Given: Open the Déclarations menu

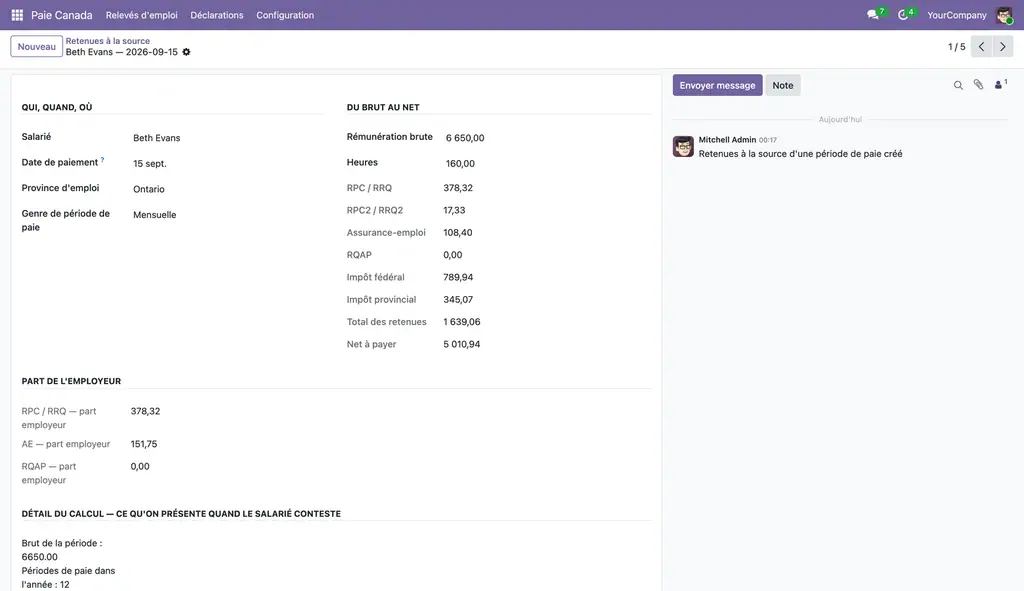Looking at the screenshot, I should (217, 15).
